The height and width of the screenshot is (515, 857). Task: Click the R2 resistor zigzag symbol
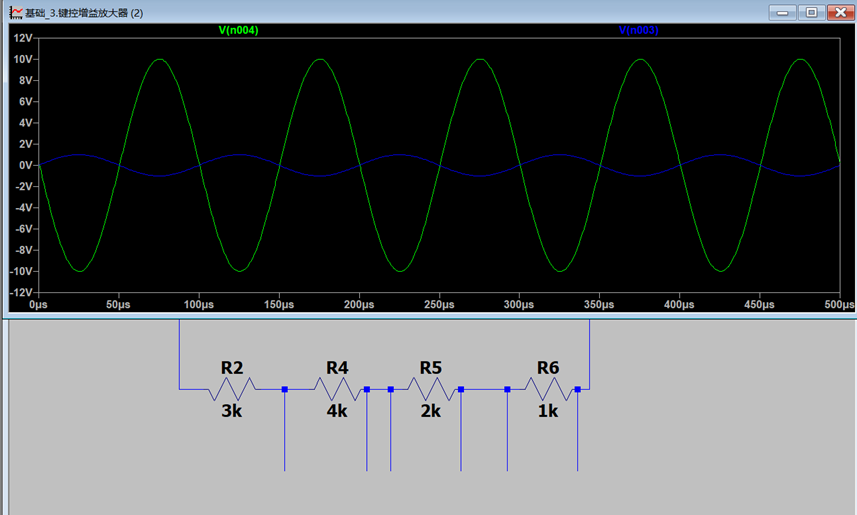(232, 389)
